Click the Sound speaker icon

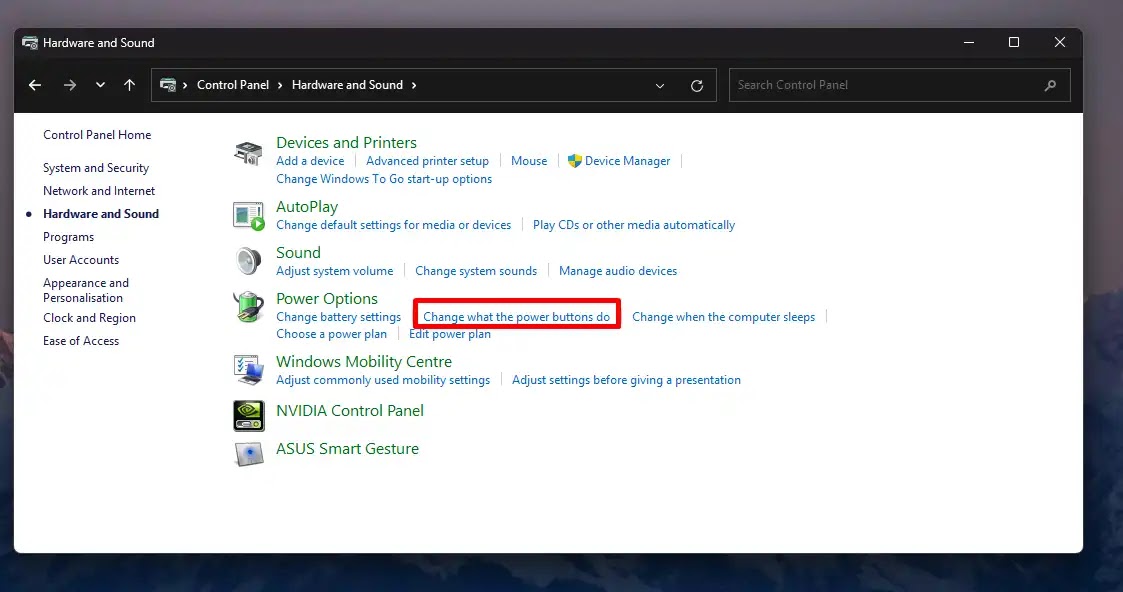pos(249,261)
